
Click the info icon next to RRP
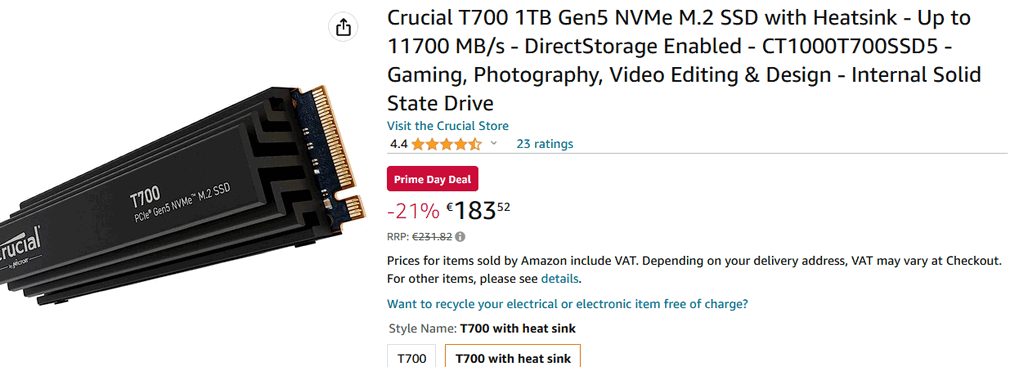460,236
